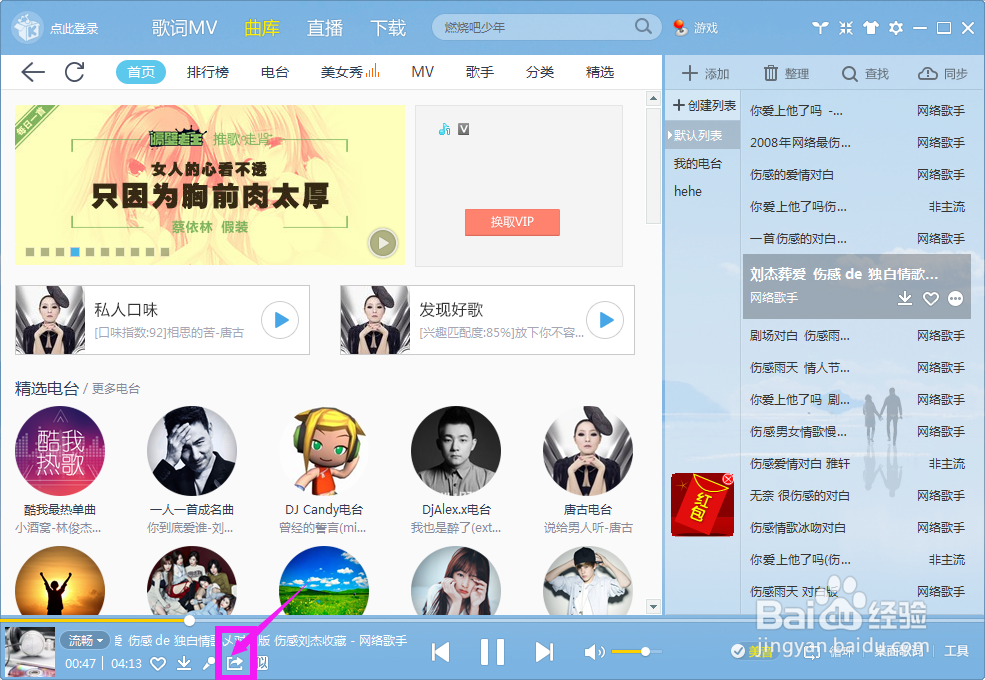Click the branch-shaped icon in title bar

[820, 28]
